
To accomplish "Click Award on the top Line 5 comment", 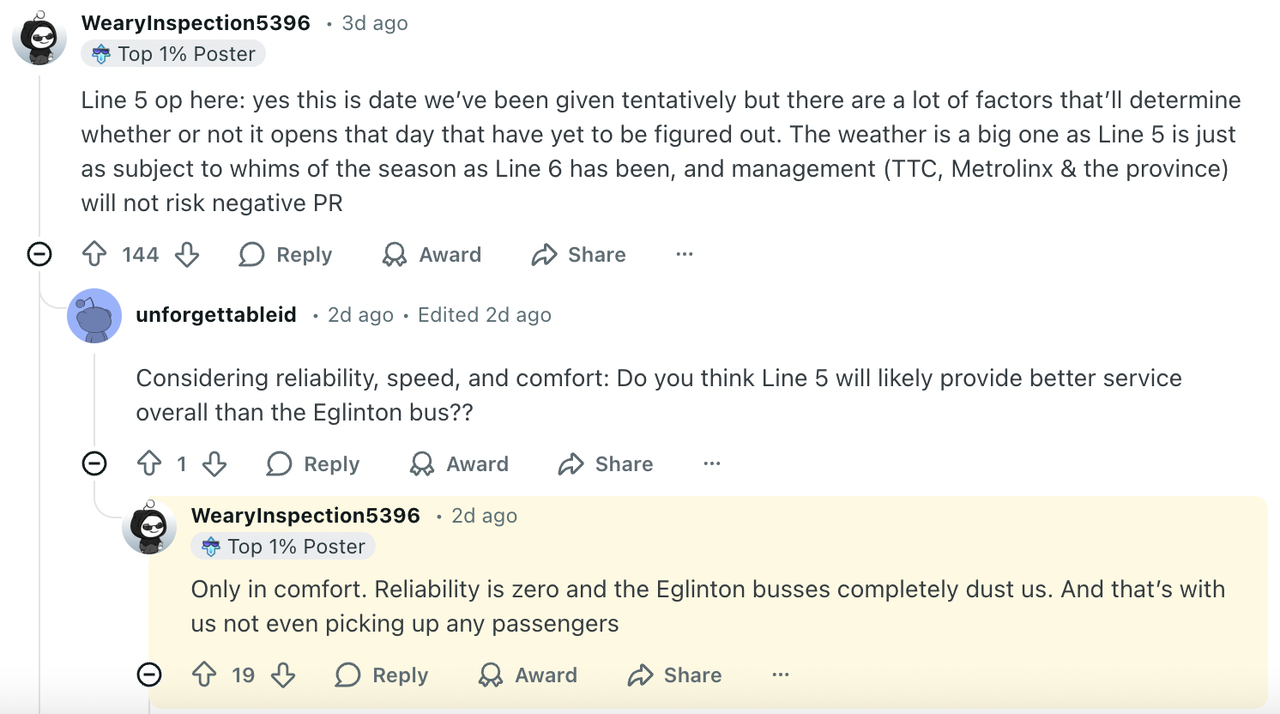I will click(x=431, y=255).
